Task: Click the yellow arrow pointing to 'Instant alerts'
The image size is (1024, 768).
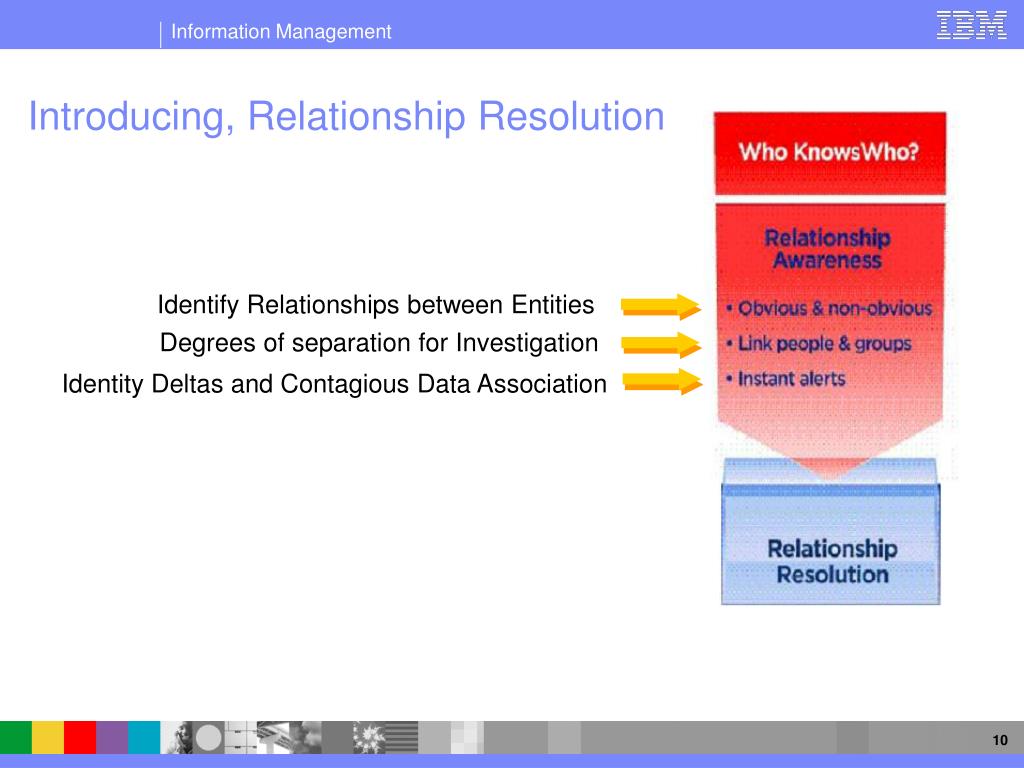Action: [662, 382]
